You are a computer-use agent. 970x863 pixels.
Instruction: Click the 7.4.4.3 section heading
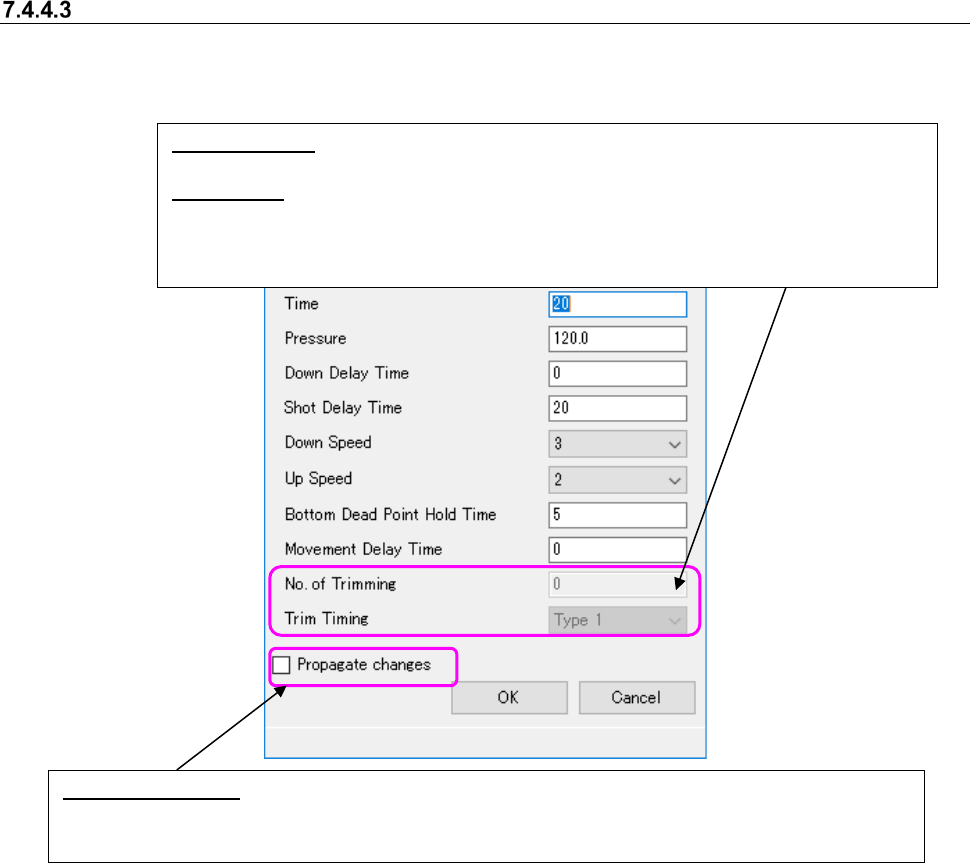click(36, 11)
